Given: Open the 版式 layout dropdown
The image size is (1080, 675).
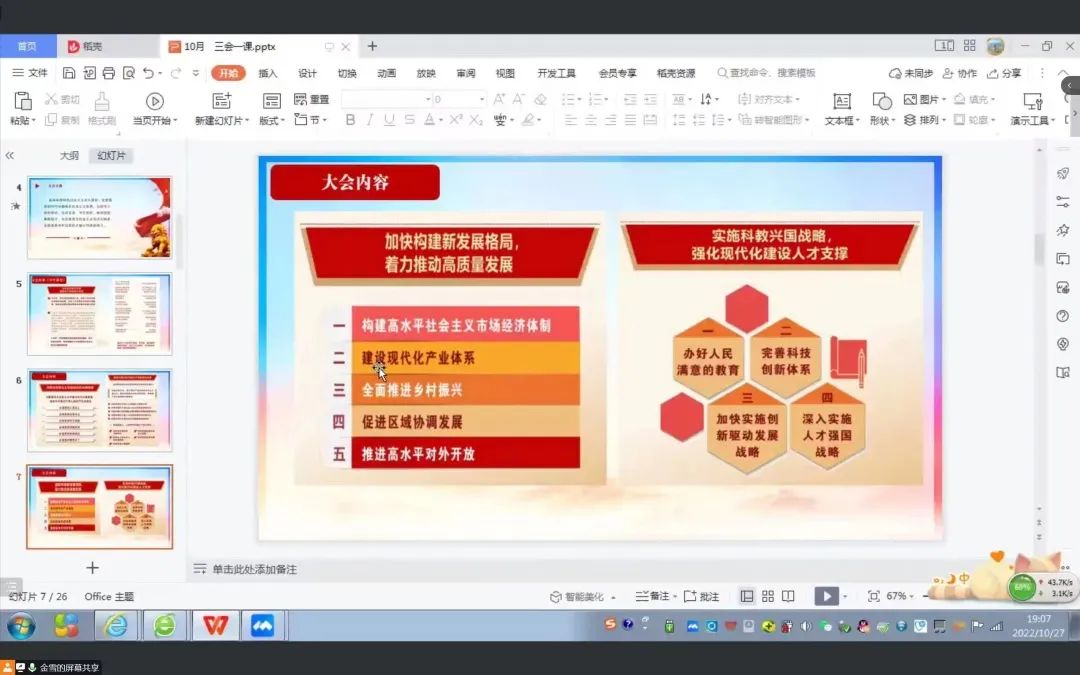Looking at the screenshot, I should 272,120.
